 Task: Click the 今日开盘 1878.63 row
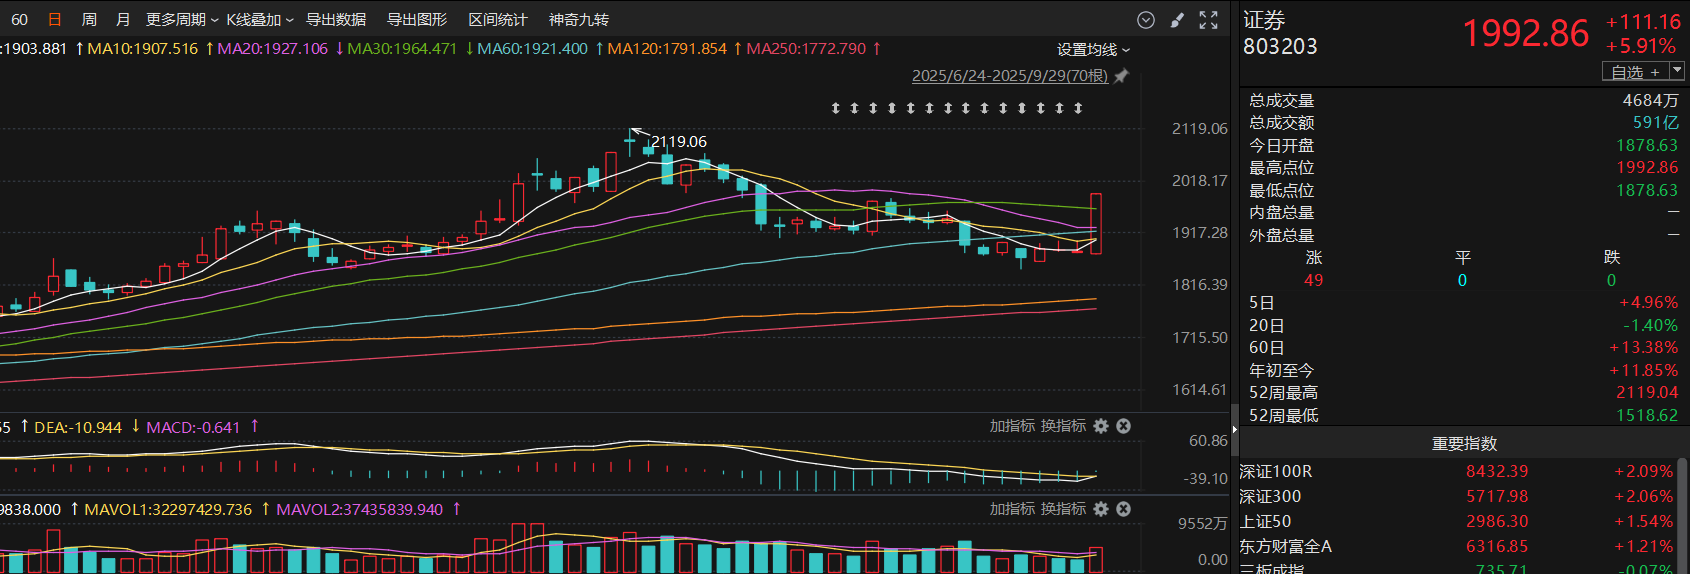tap(1464, 146)
